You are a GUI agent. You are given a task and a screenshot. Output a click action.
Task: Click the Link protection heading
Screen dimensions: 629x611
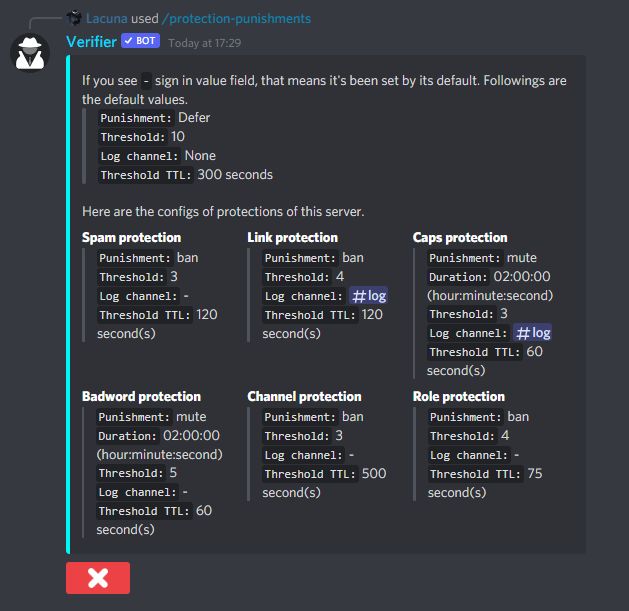[292, 237]
